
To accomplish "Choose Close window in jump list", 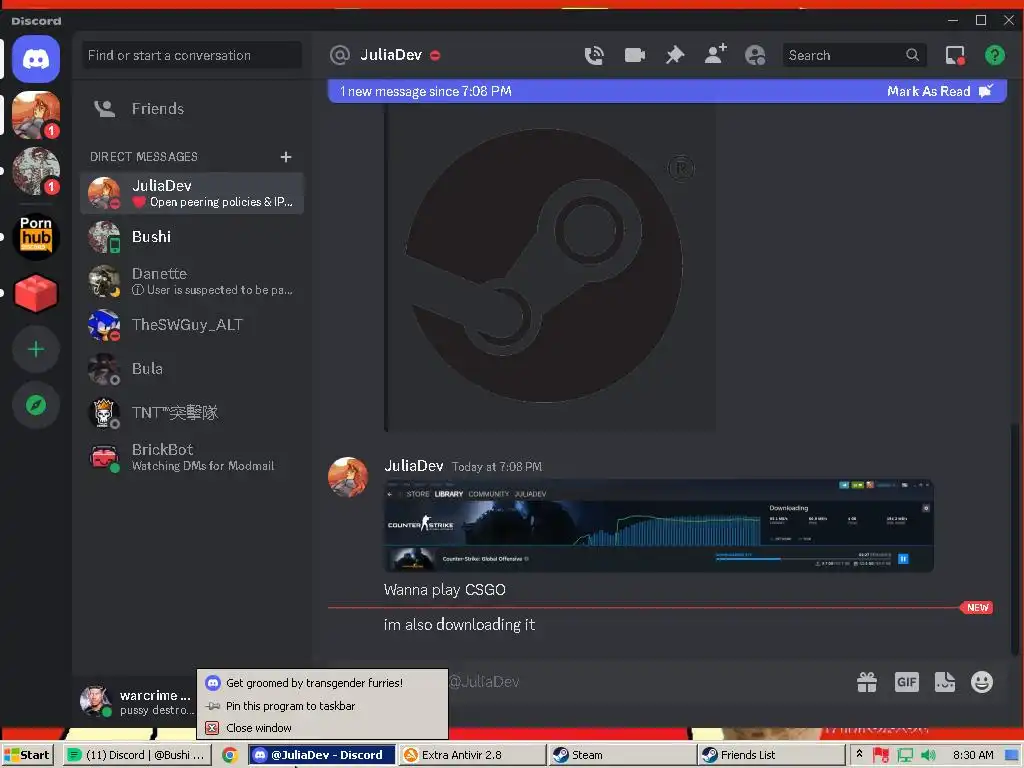I will pos(323,728).
